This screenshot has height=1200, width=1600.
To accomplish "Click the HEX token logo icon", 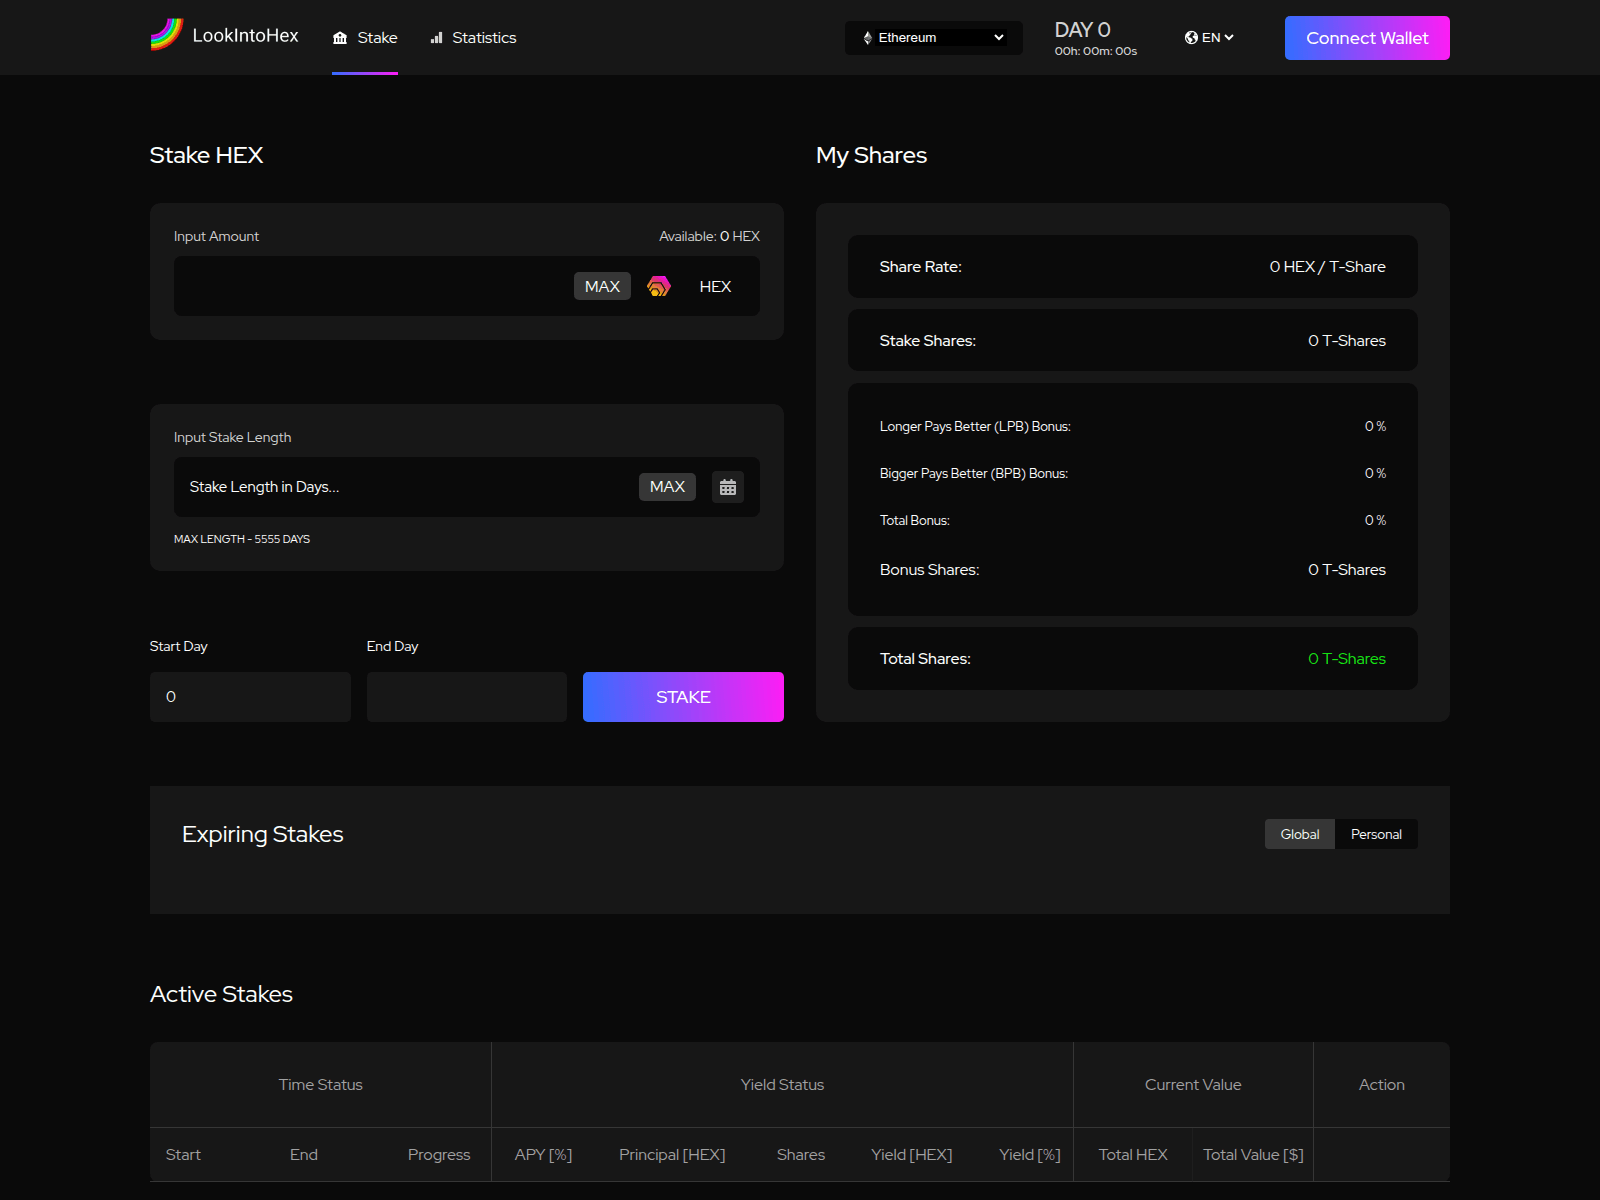I will pyautogui.click(x=659, y=286).
